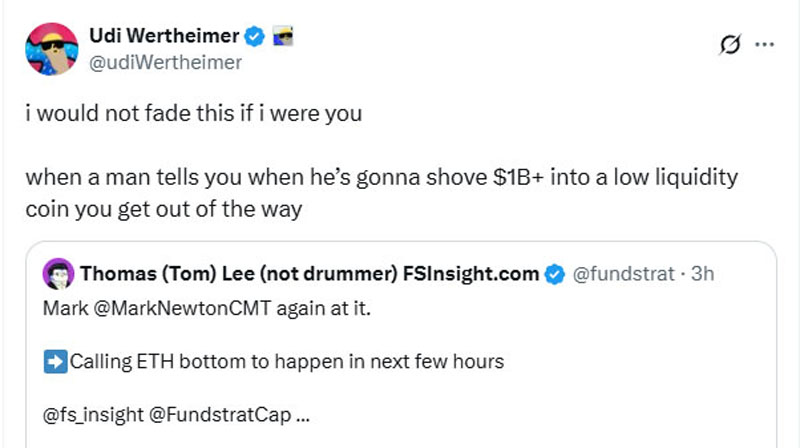Viewport: 800px width, 448px height.
Task: Open the Thomas (Tom) Lee quoted author name
Action: 309,273
